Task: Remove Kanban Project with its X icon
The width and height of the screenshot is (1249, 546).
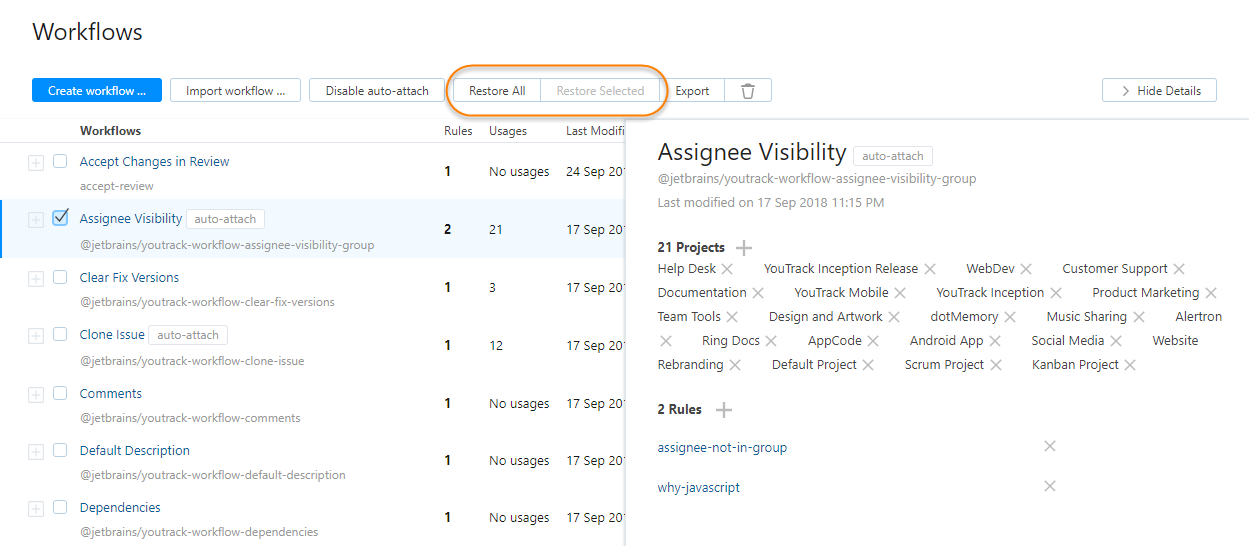Action: [x=1130, y=365]
